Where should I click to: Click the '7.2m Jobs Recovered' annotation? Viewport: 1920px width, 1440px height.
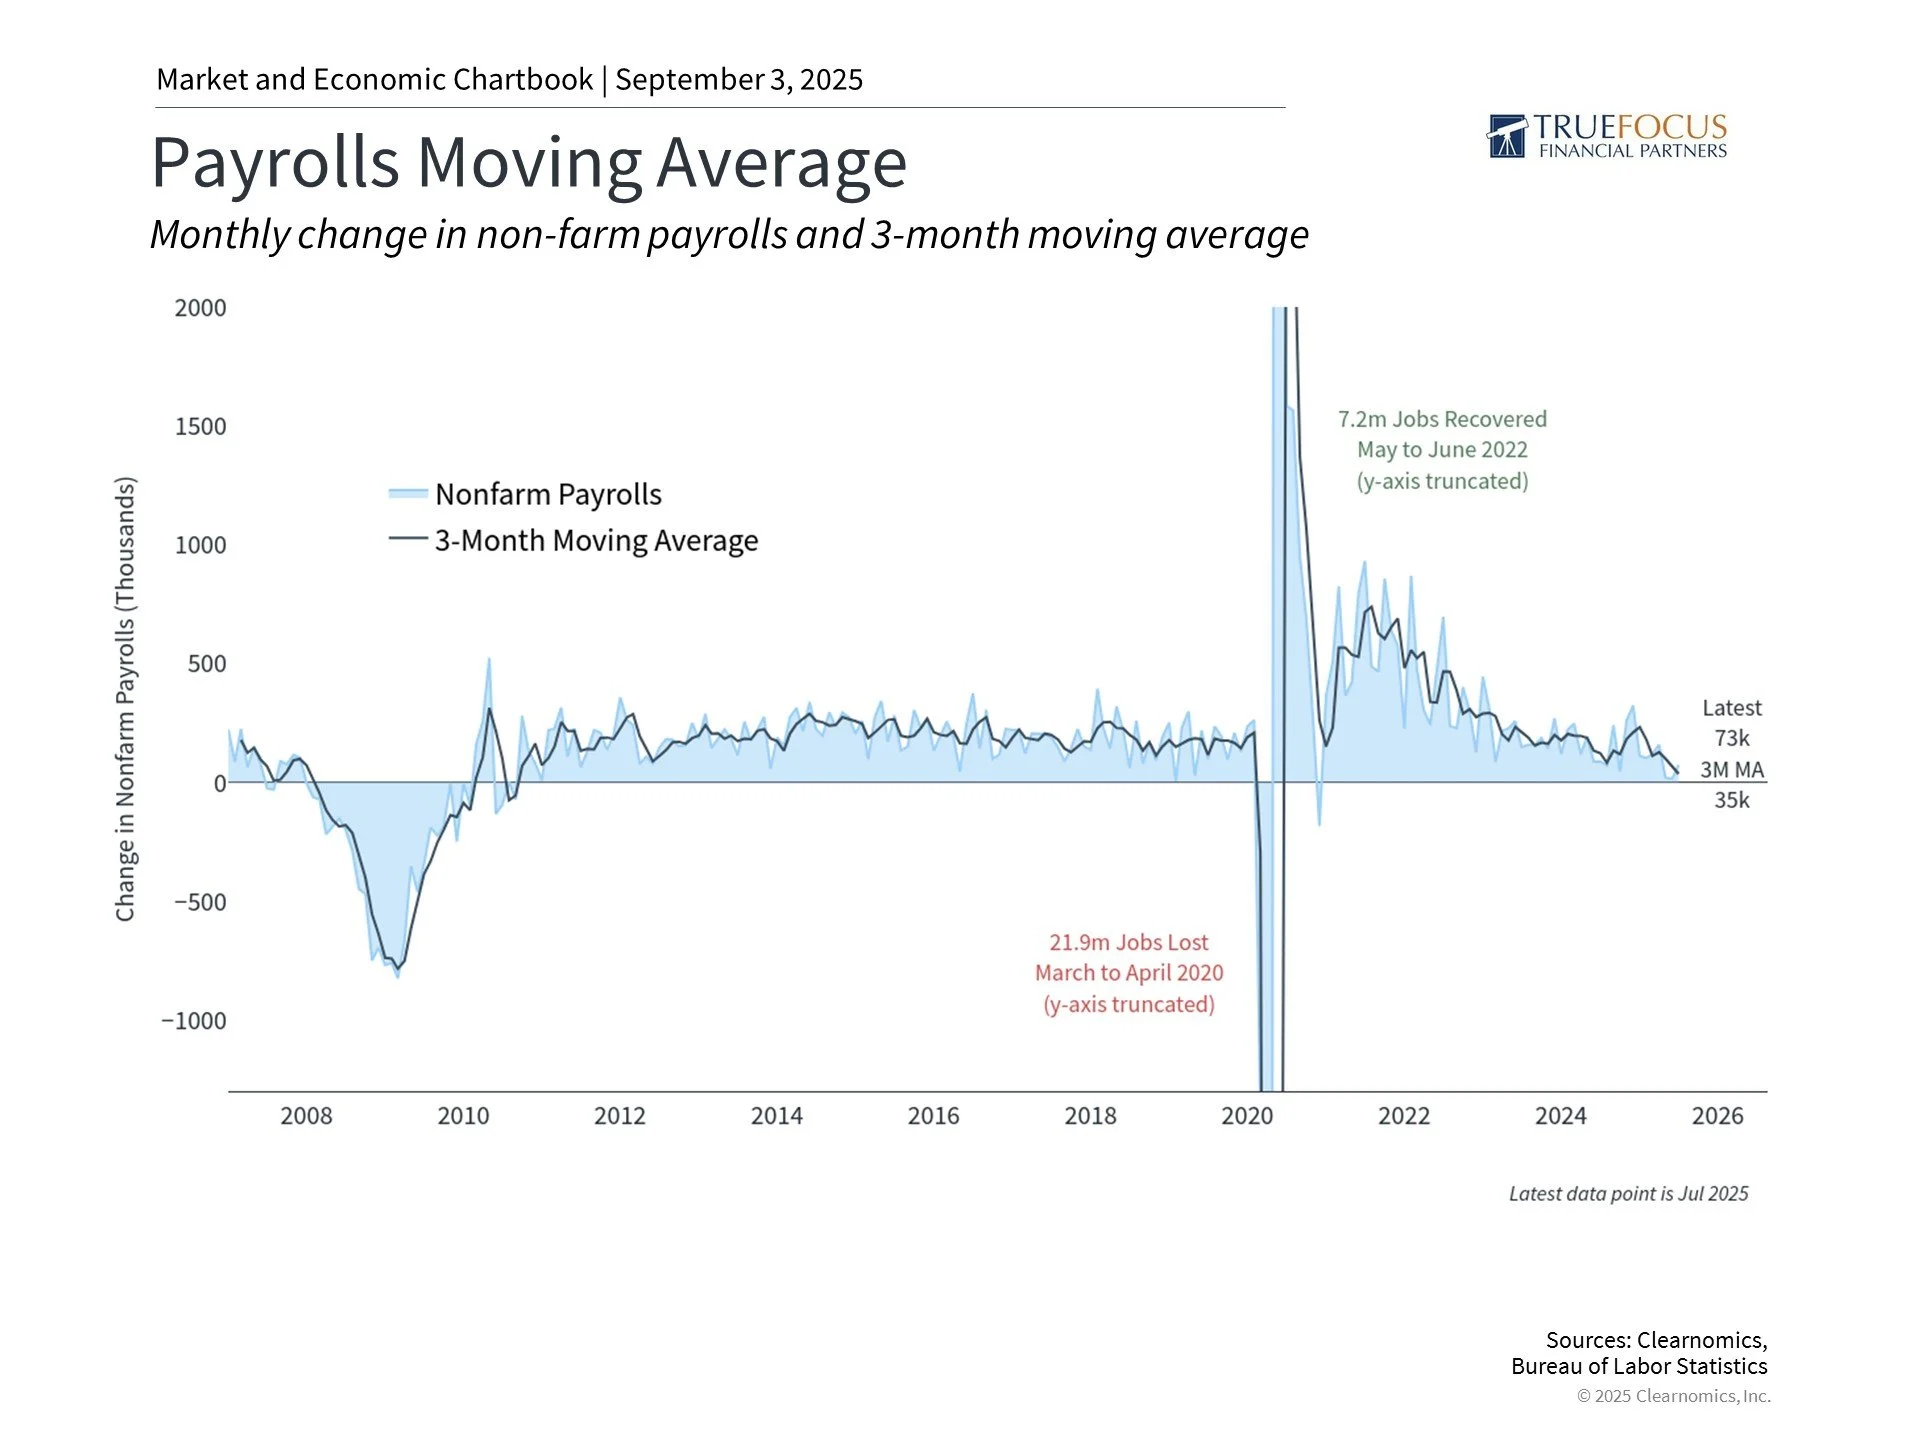pyautogui.click(x=1442, y=419)
